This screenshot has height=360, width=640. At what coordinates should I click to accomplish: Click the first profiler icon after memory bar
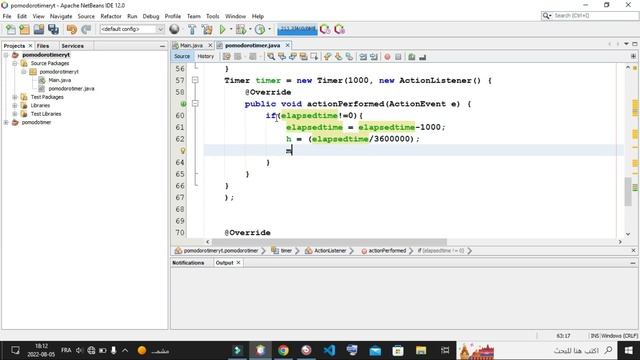[x=325, y=29]
